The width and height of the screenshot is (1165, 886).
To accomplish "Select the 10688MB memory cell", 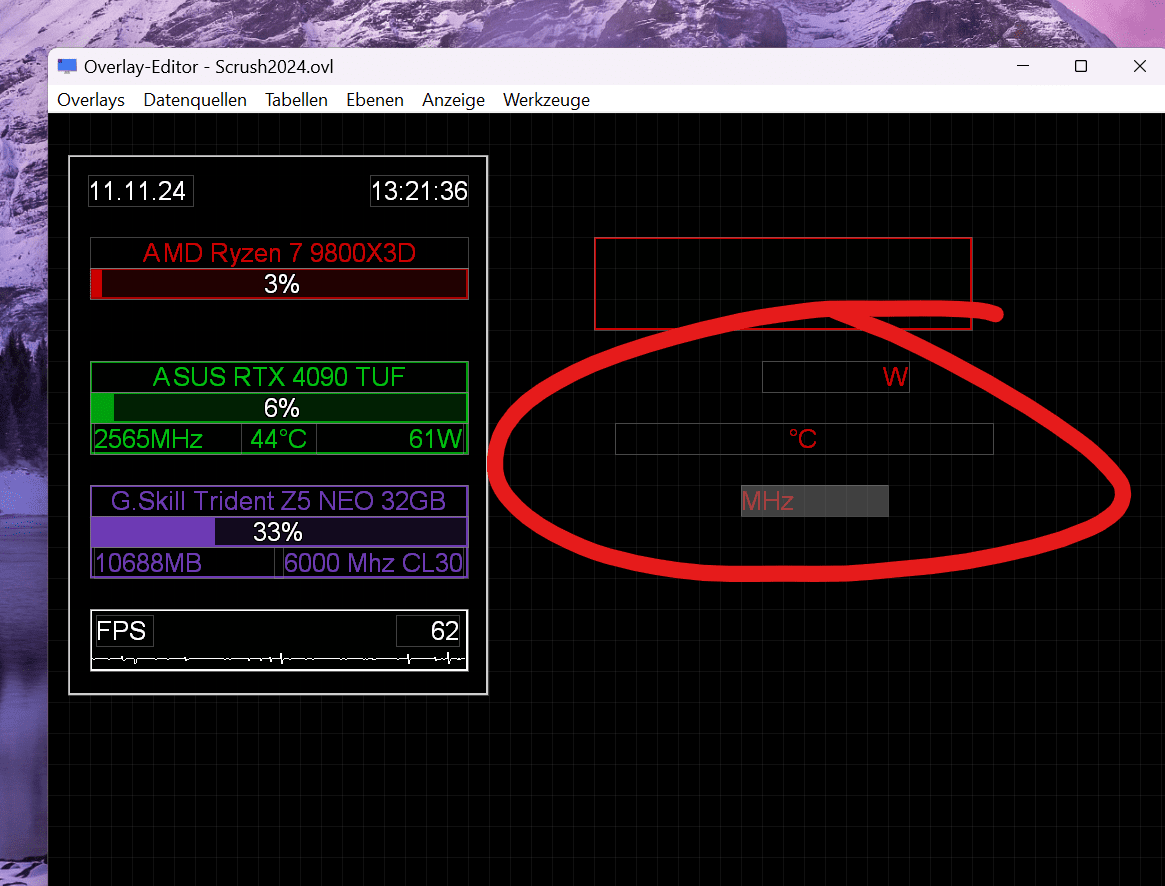I will 184,563.
